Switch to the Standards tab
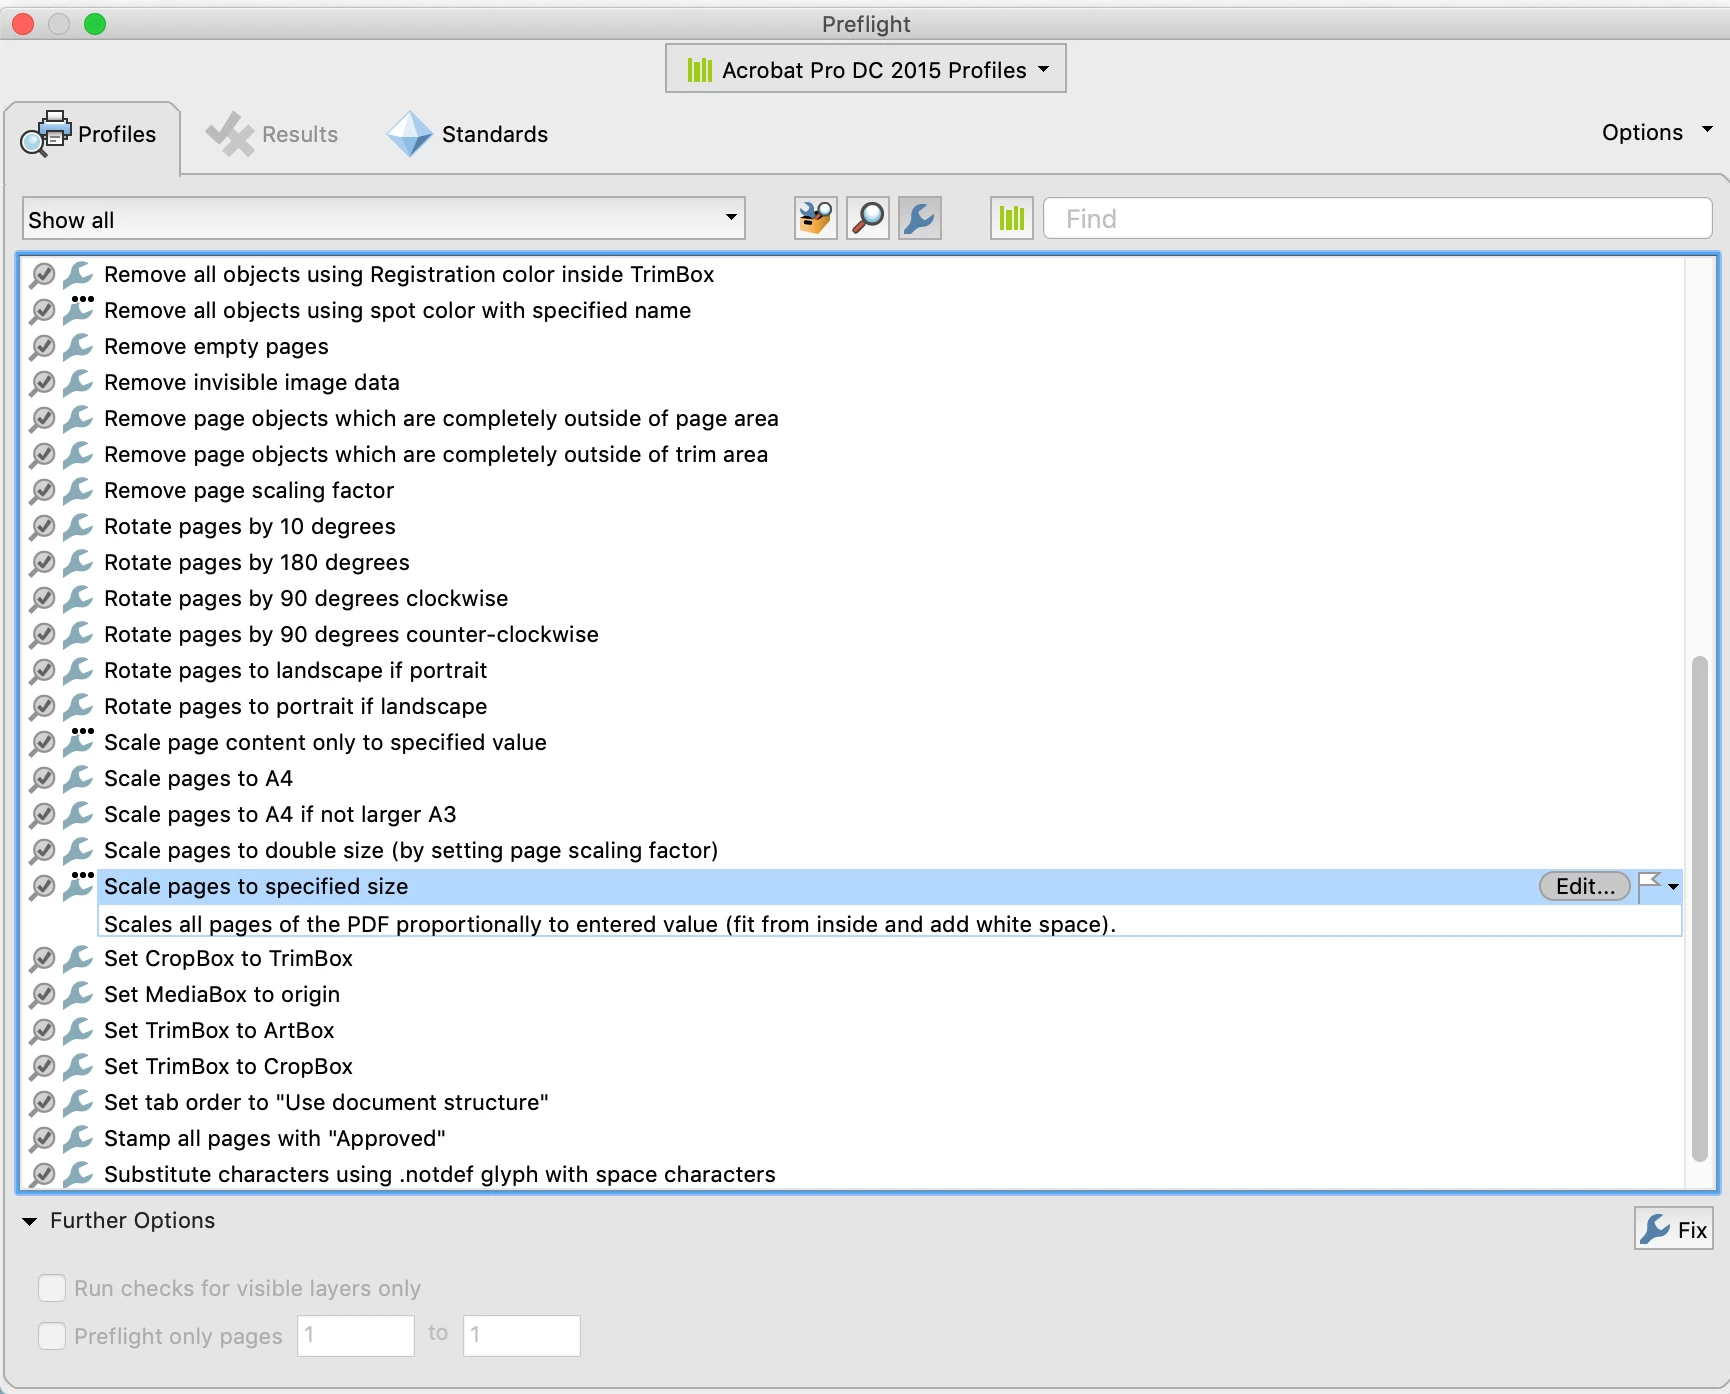This screenshot has height=1394, width=1730. 468,134
